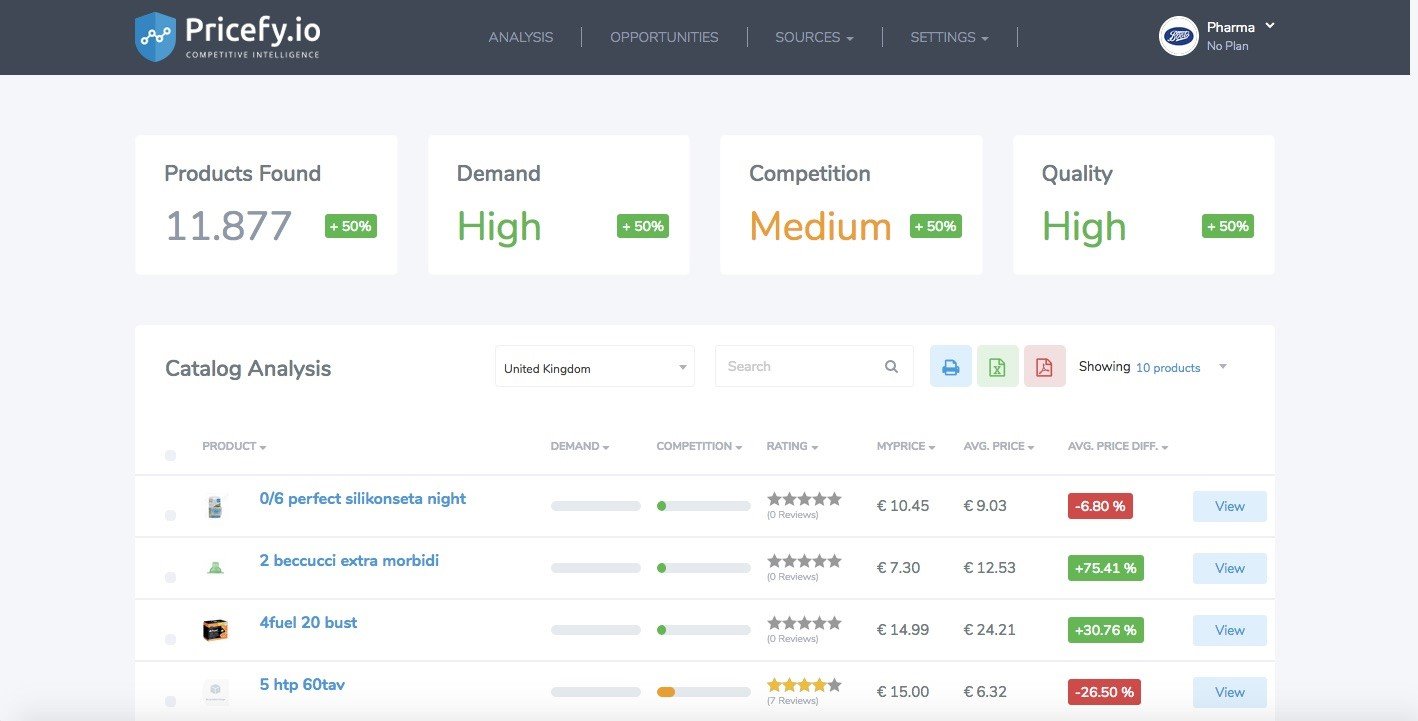Sort by the PRODUCT column header
The height and width of the screenshot is (721, 1418).
(x=234, y=446)
